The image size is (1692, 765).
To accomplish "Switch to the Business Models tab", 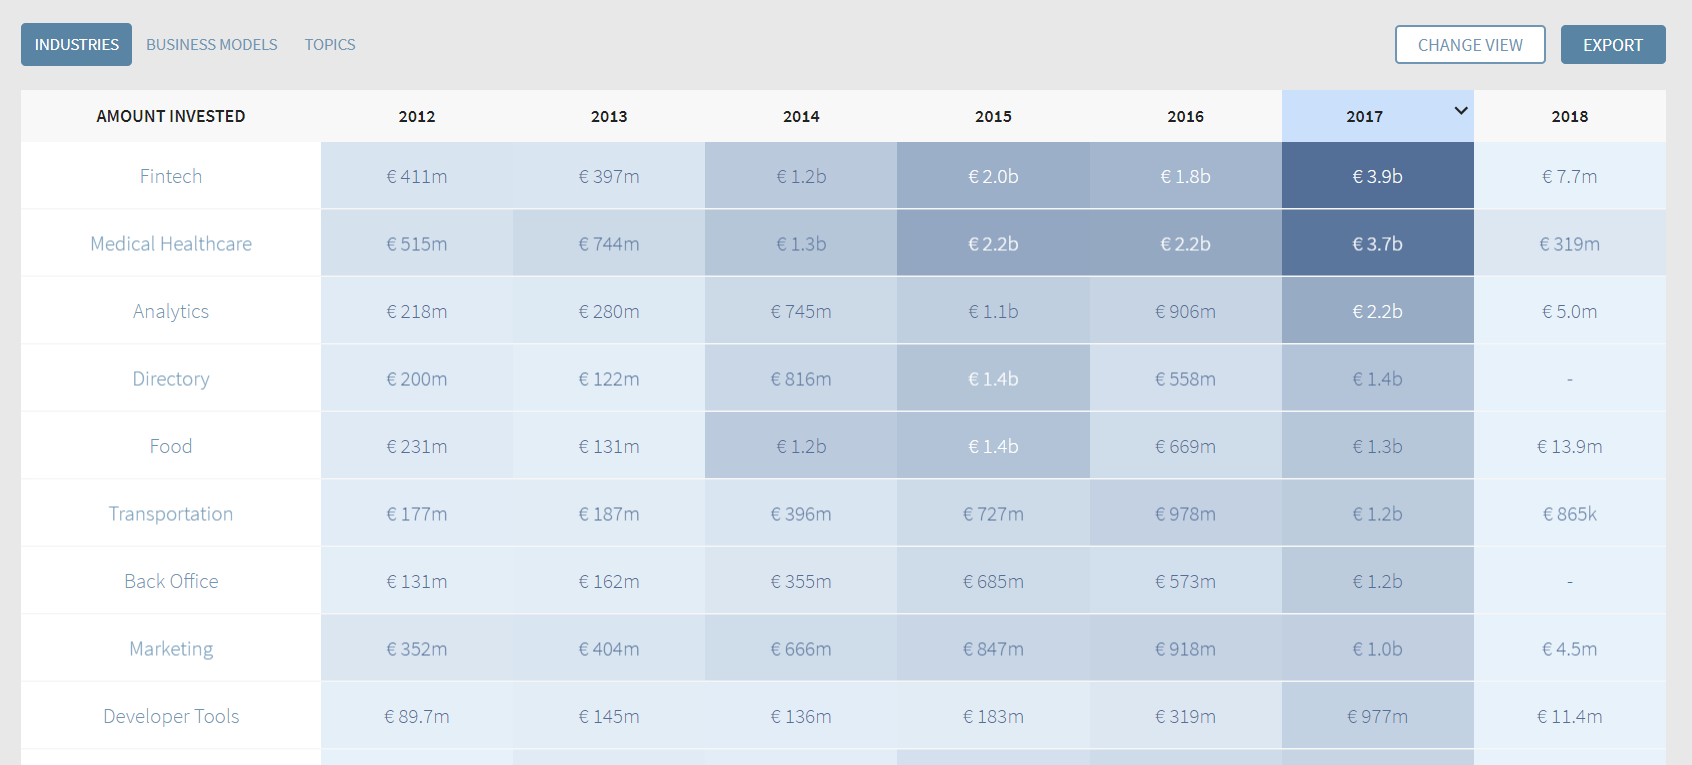I will tap(212, 45).
